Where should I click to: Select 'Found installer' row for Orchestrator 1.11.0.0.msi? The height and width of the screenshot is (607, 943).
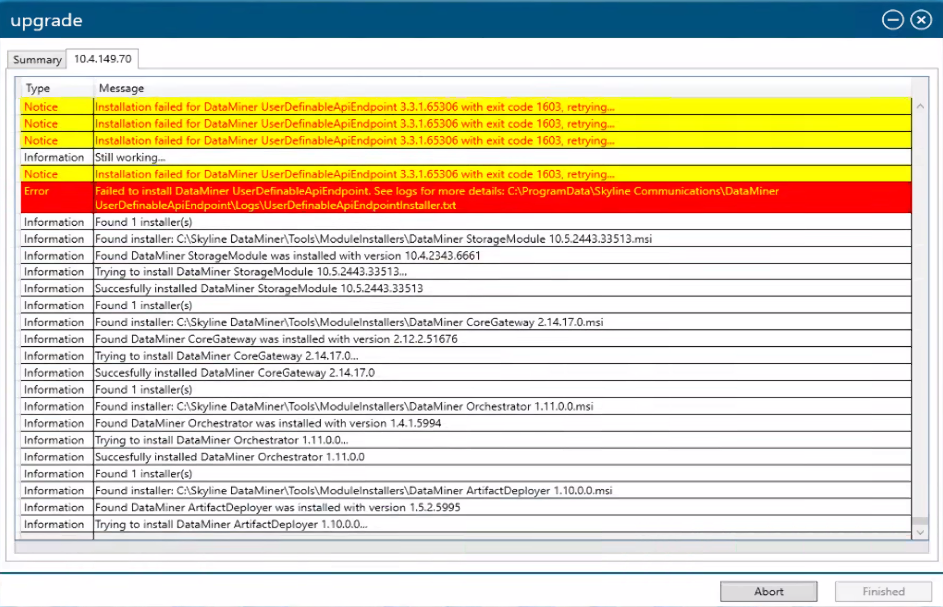tap(466, 406)
